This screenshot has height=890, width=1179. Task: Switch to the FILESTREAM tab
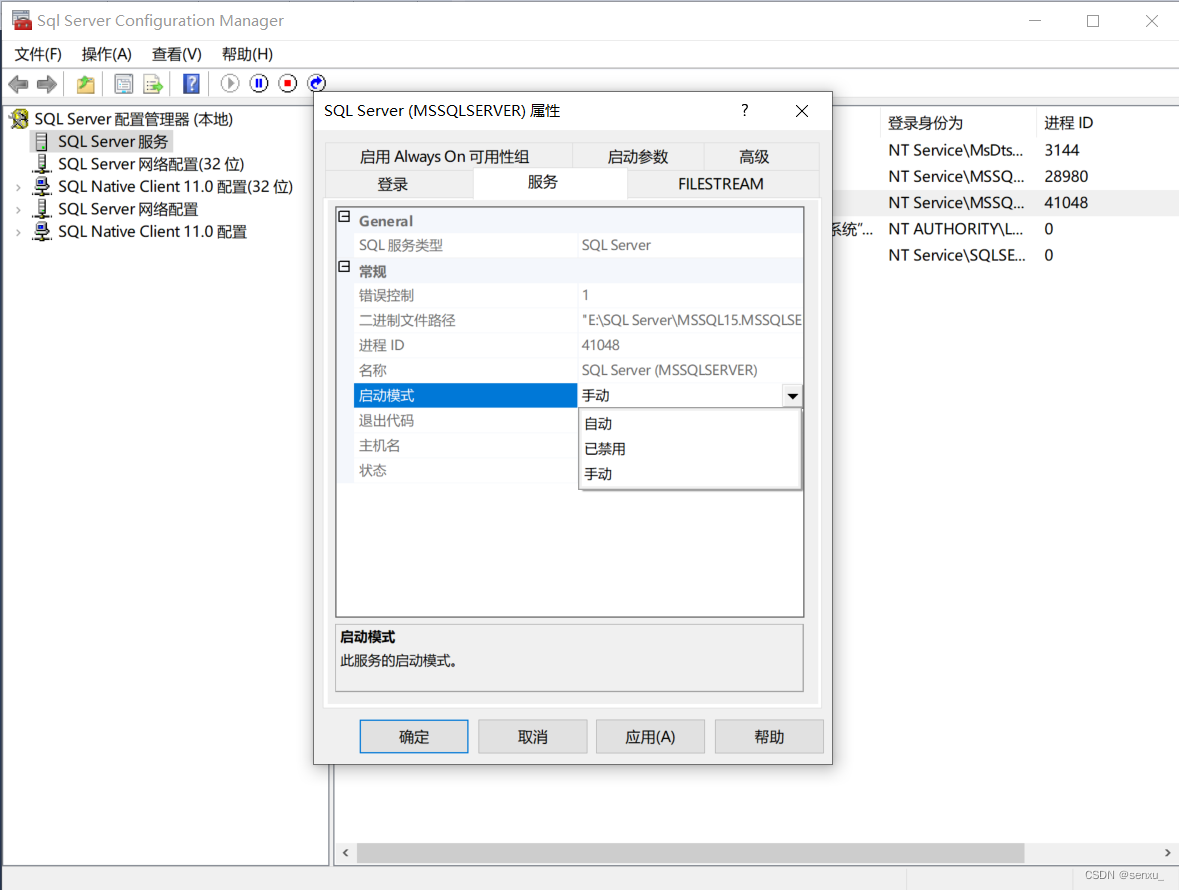click(x=723, y=184)
